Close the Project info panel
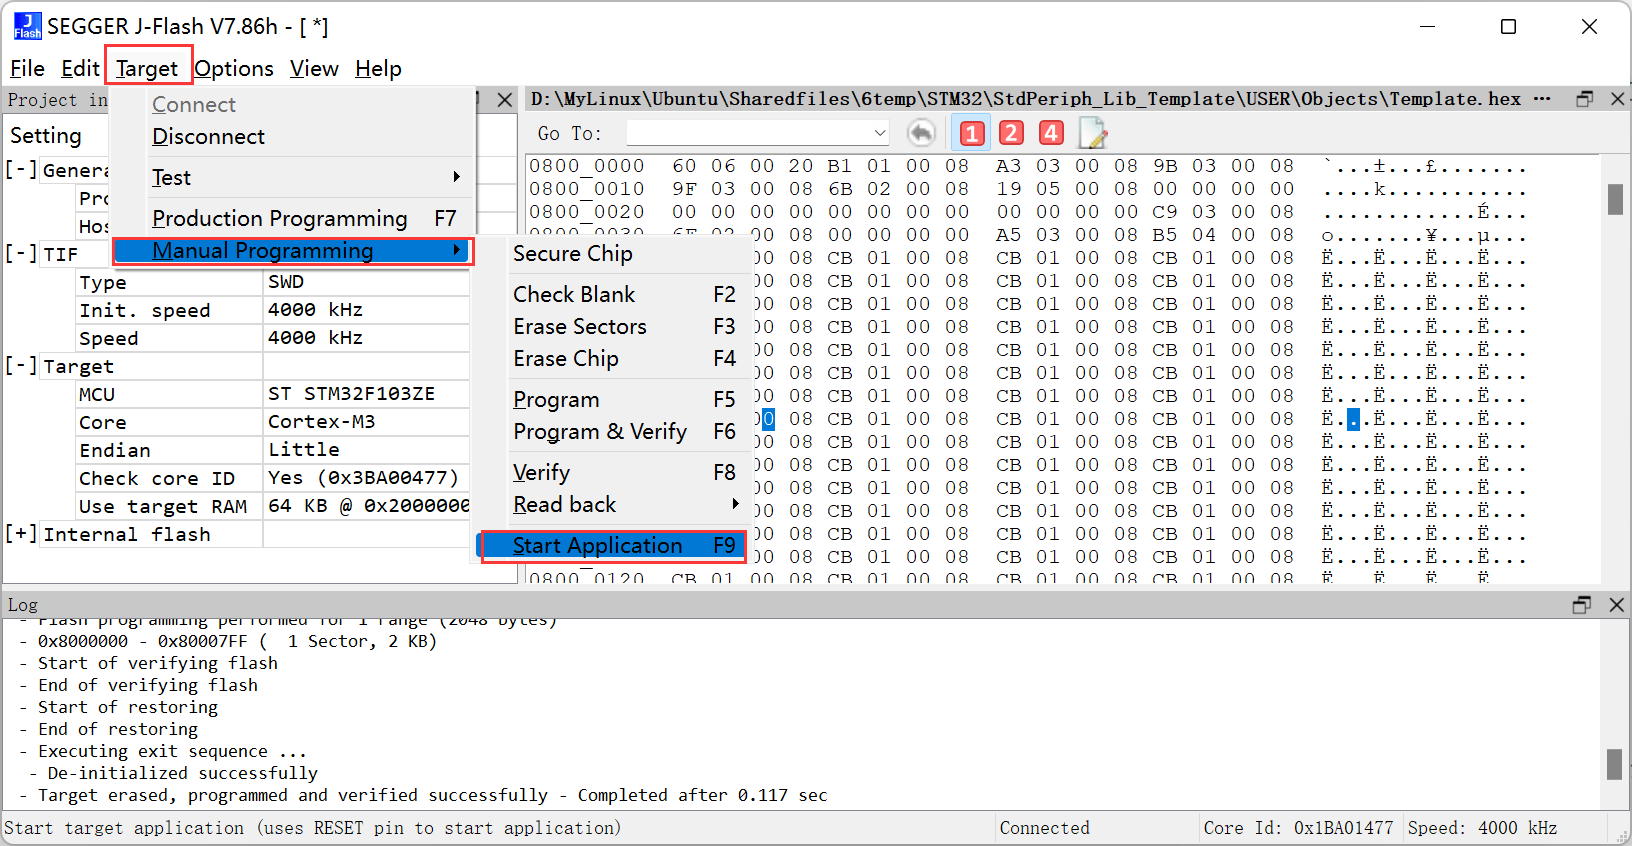The image size is (1632, 846). coord(505,100)
